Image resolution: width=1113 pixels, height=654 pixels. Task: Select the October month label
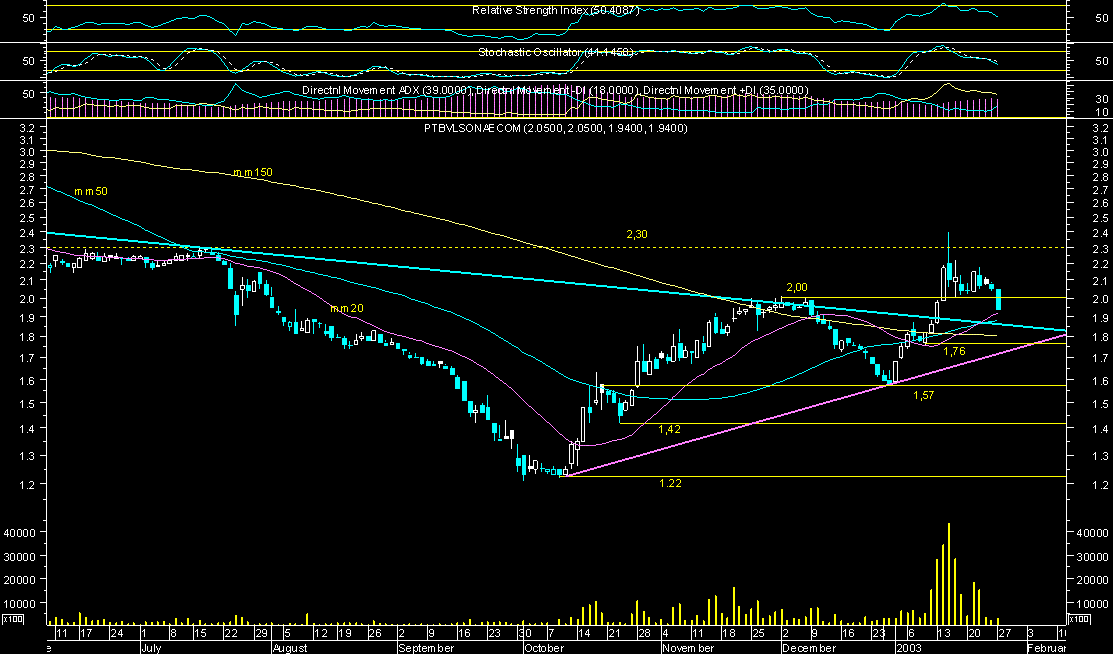(x=543, y=648)
